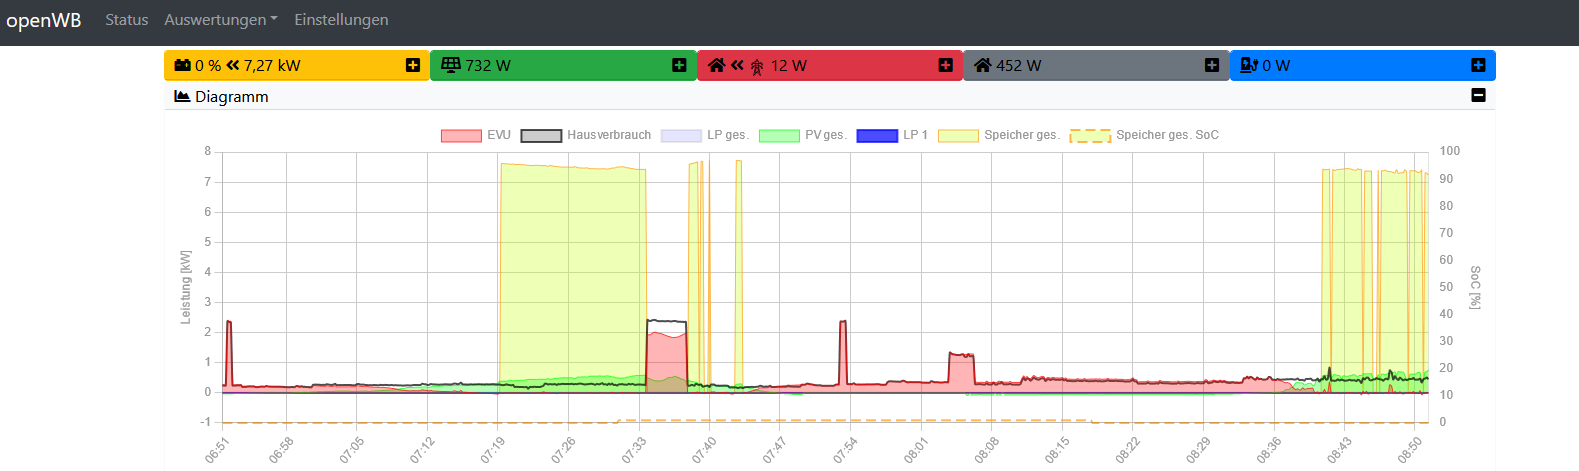Click the house icon in red card
Screen dimensions: 1579x471
(716, 65)
